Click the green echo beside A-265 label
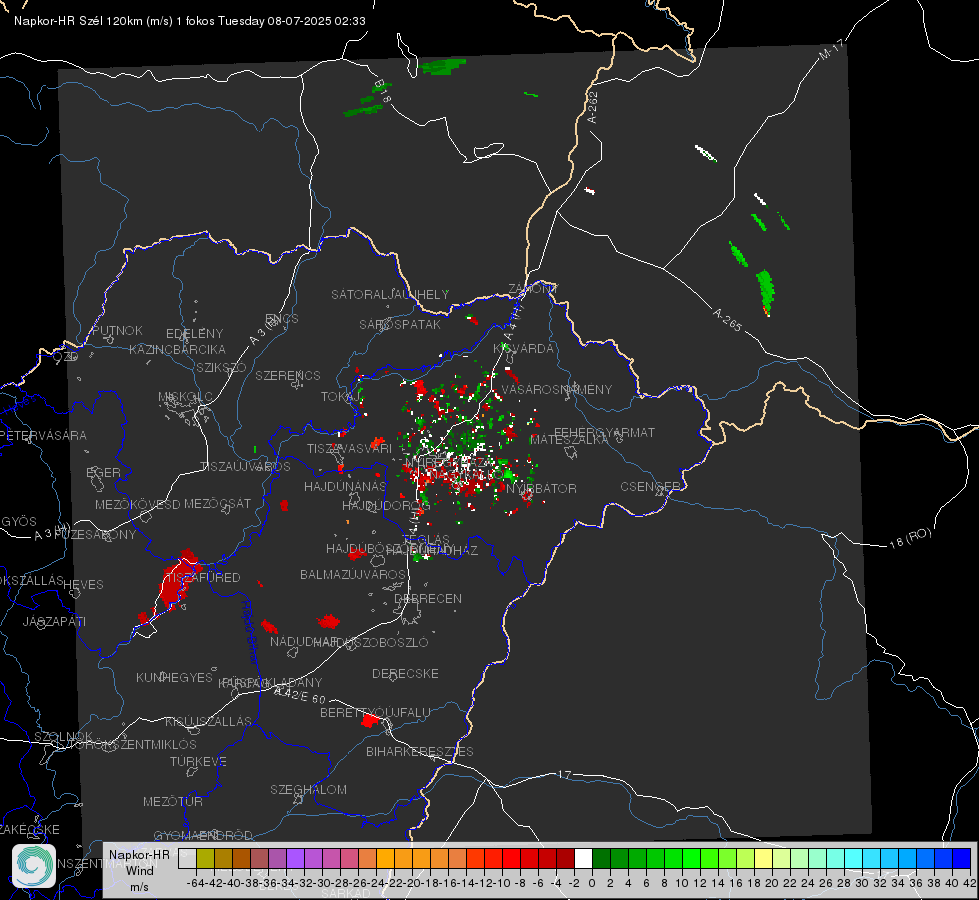Image resolution: width=979 pixels, height=900 pixels. click(765, 291)
